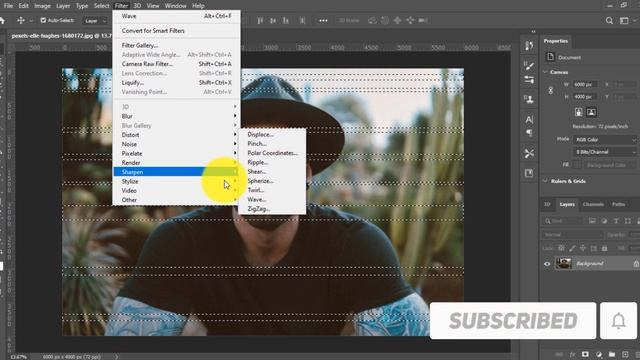Click the lock transparent pixels icon
Image resolution: width=640 pixels, height=360 pixels.
(561, 248)
